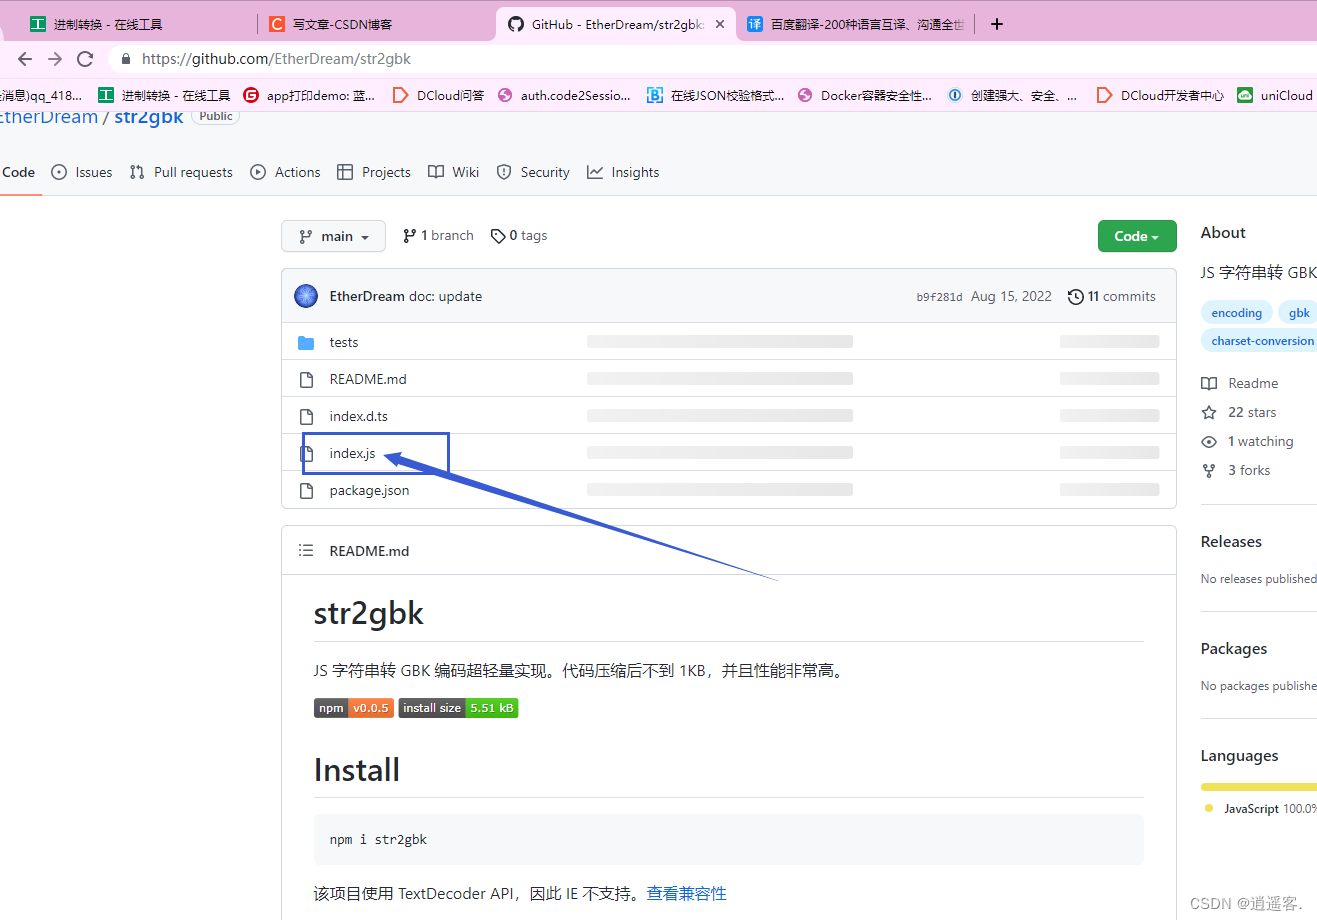The width and height of the screenshot is (1317, 920).
Task: Open the Readme link in About
Action: (1240, 383)
